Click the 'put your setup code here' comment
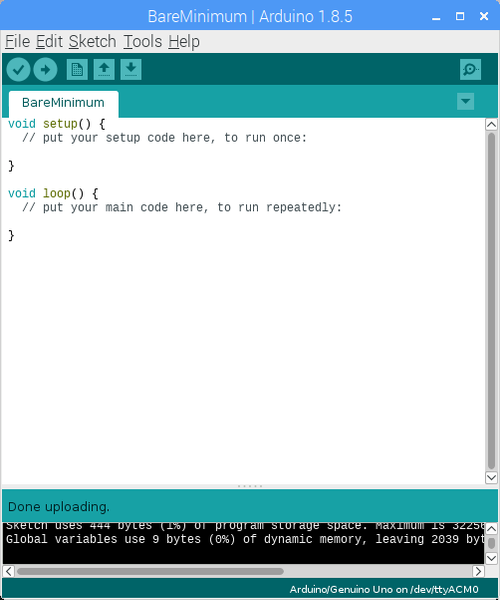This screenshot has width=500, height=600. (164, 138)
